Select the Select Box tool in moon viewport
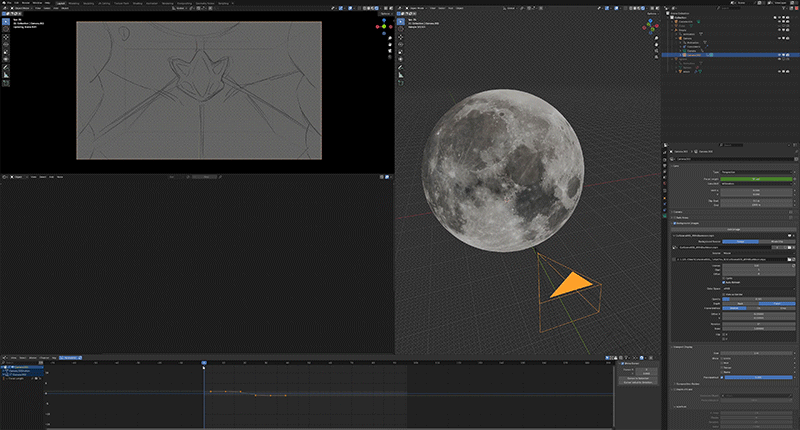Viewport: 800px width, 430px height. [x=401, y=21]
